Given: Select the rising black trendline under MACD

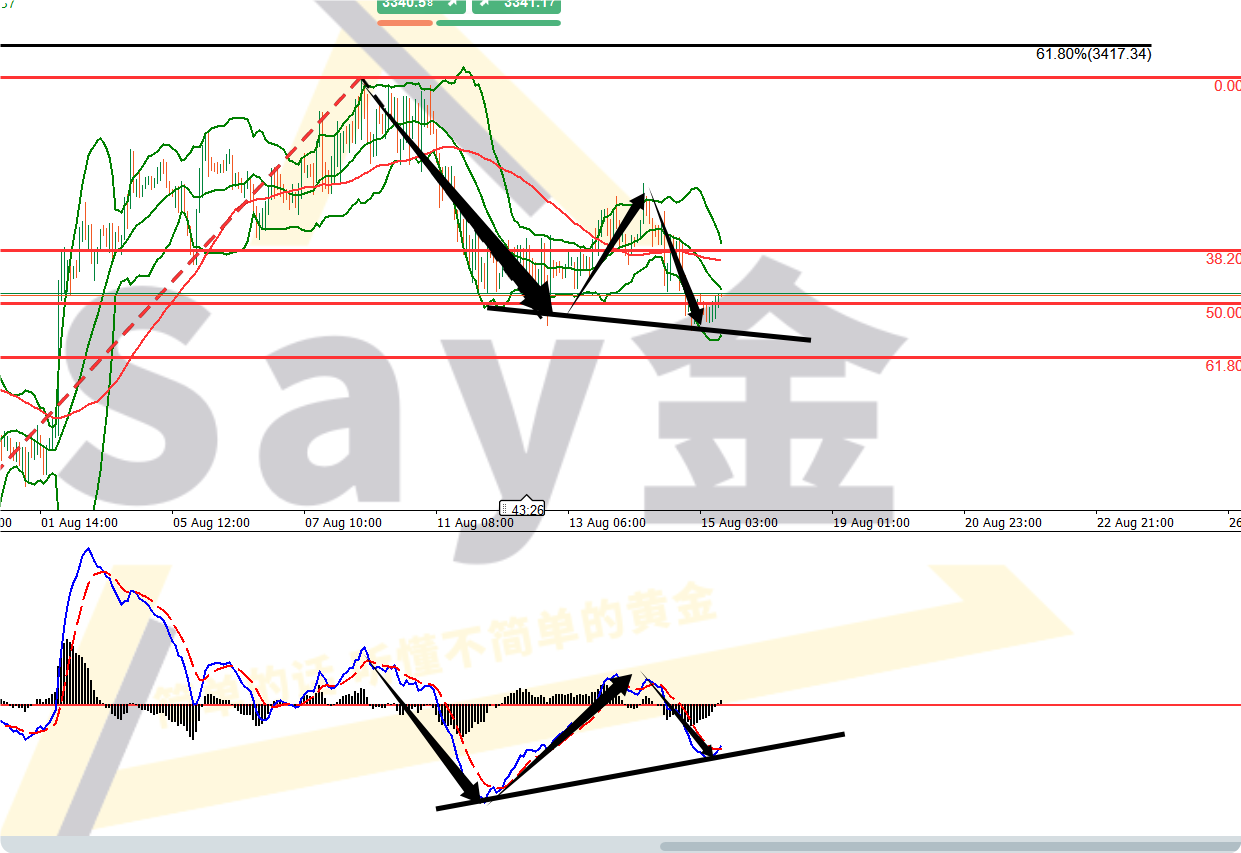Looking at the screenshot, I should (x=640, y=771).
